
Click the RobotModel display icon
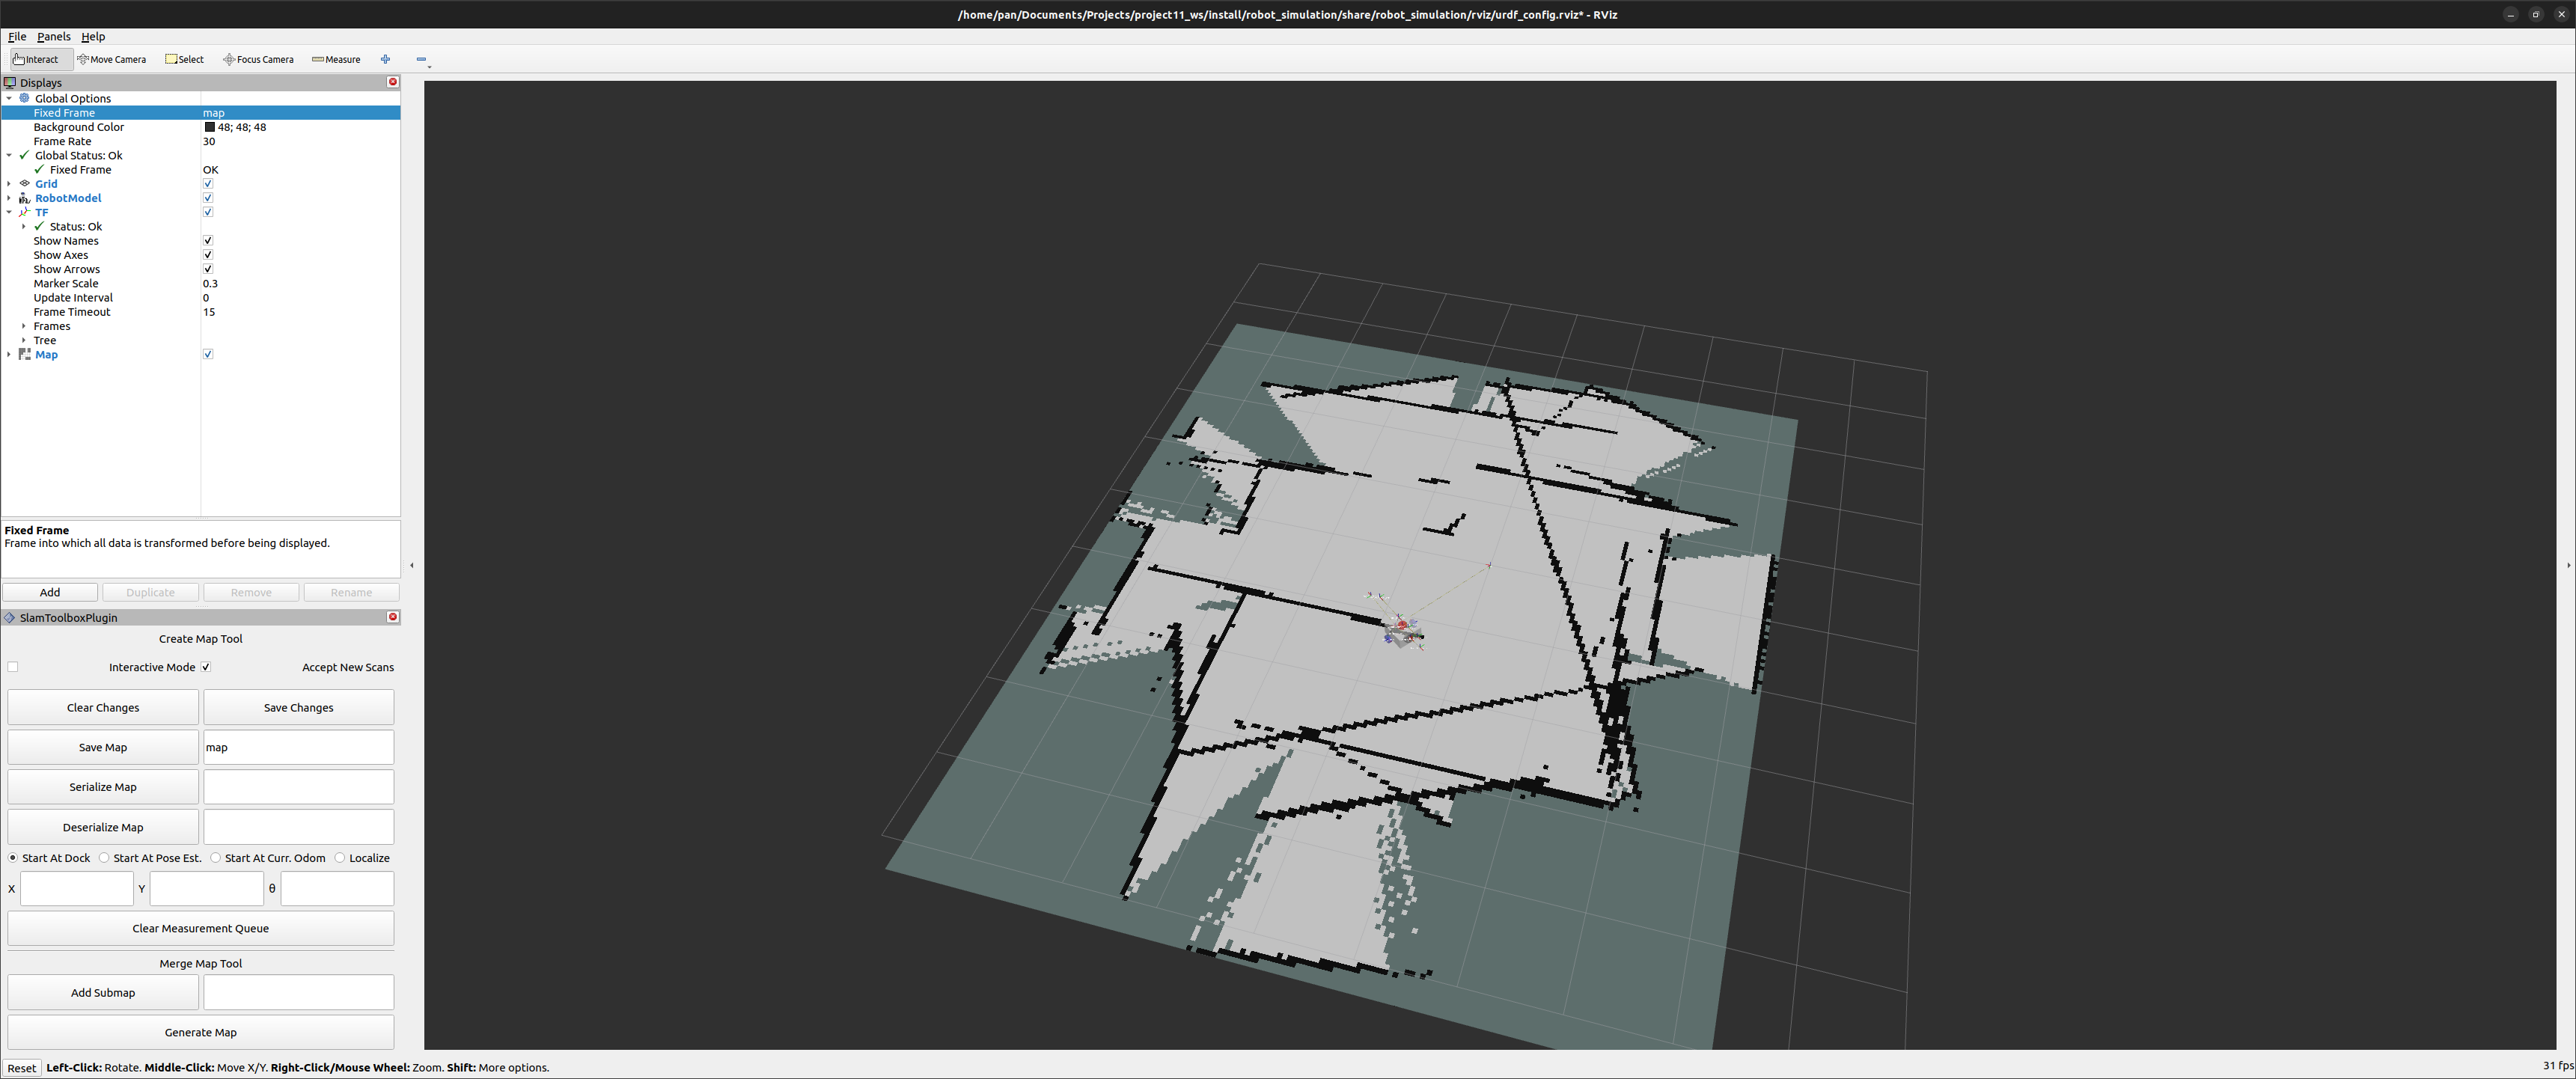(x=25, y=198)
